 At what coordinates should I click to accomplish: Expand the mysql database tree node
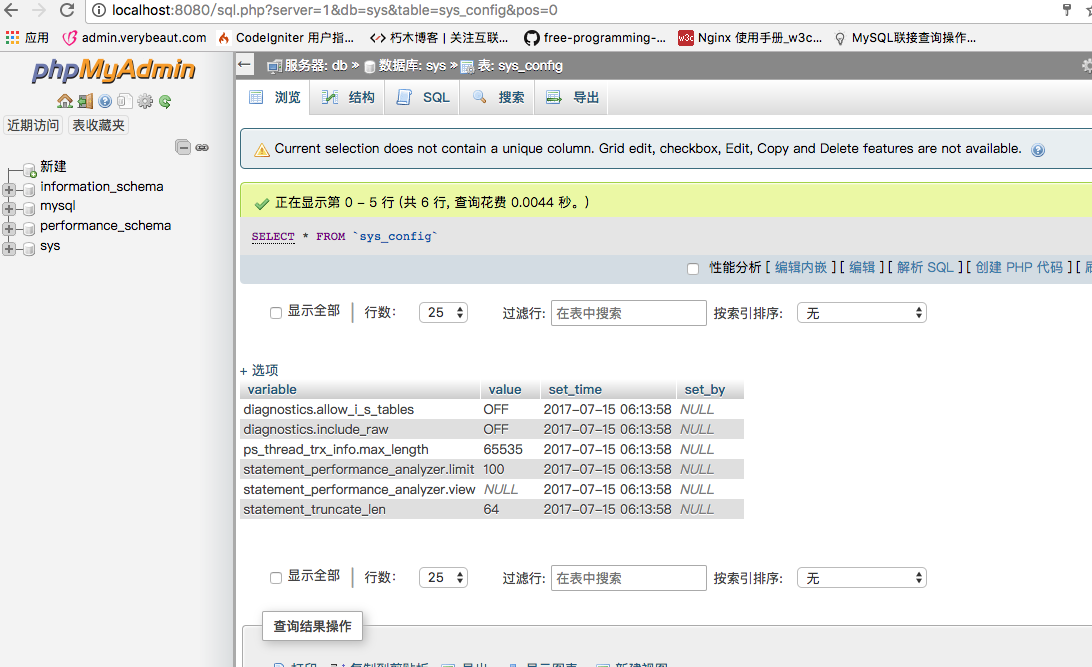pyautogui.click(x=10, y=208)
